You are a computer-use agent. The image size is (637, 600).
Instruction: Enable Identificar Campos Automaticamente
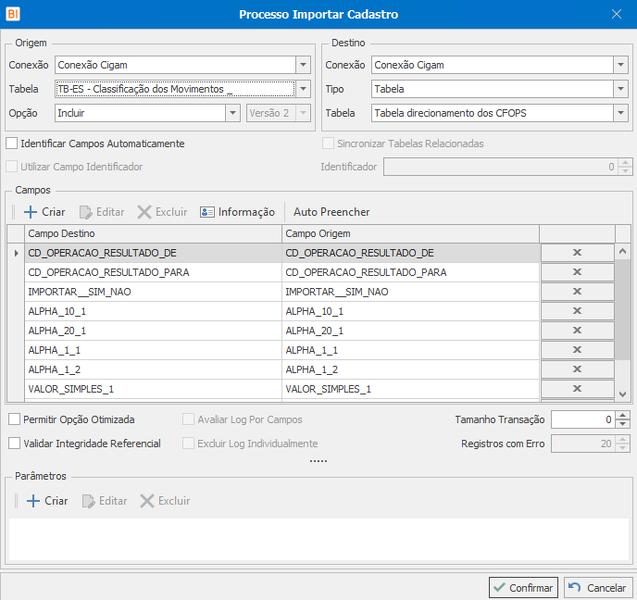tap(12, 143)
